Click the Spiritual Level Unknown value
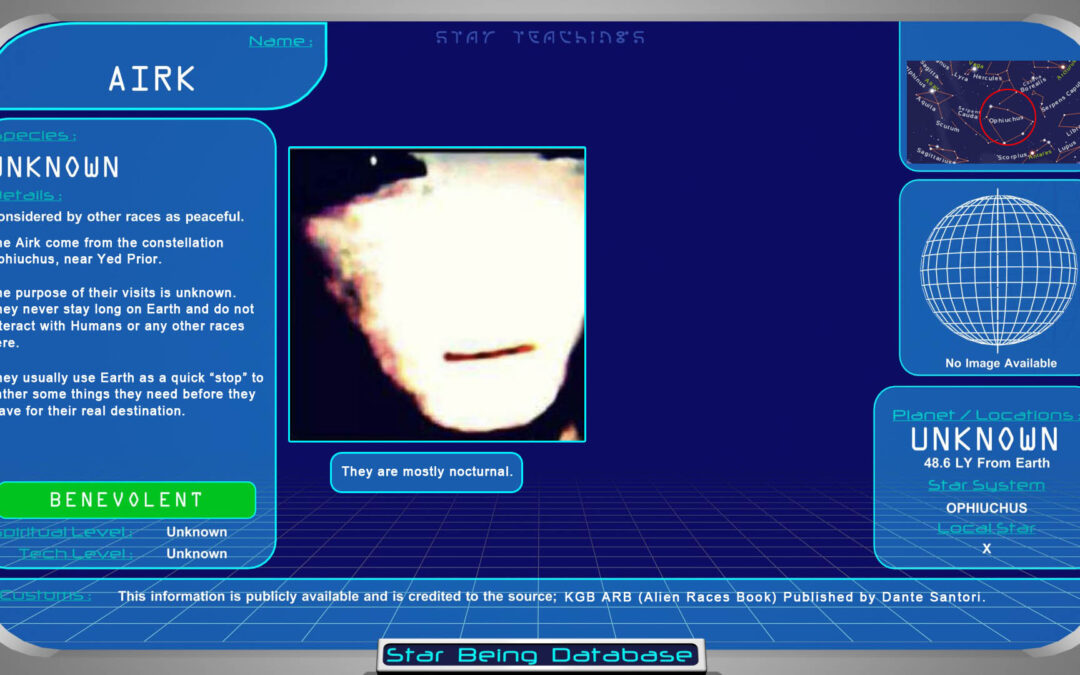The image size is (1080, 675). 196,532
